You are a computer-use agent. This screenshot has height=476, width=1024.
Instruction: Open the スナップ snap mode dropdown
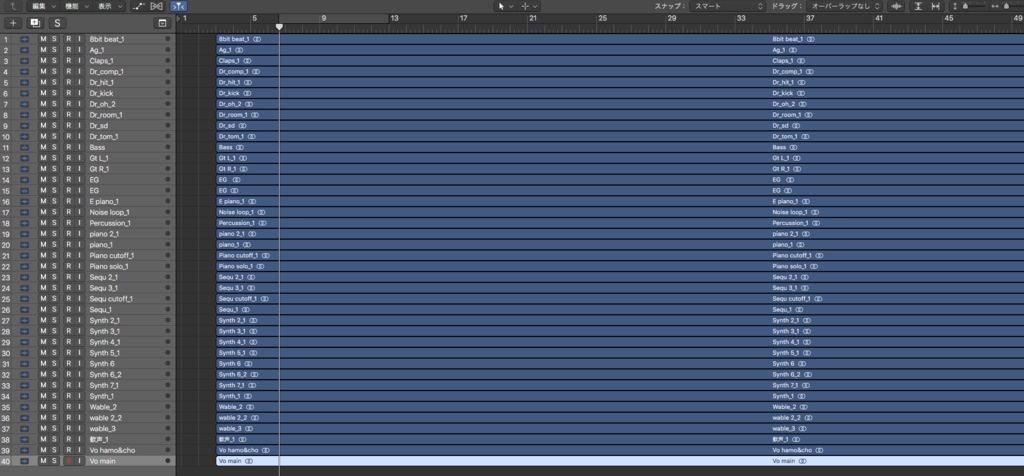pos(728,6)
